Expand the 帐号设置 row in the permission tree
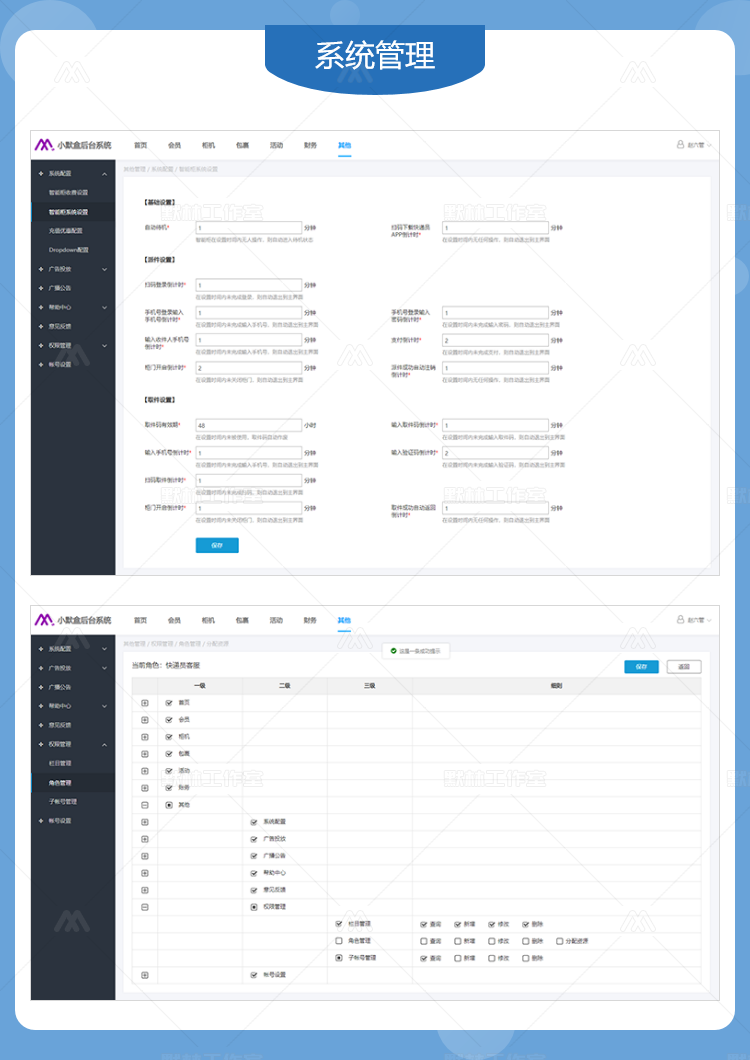Screen dimensions: 750x1060 click(x=145, y=975)
